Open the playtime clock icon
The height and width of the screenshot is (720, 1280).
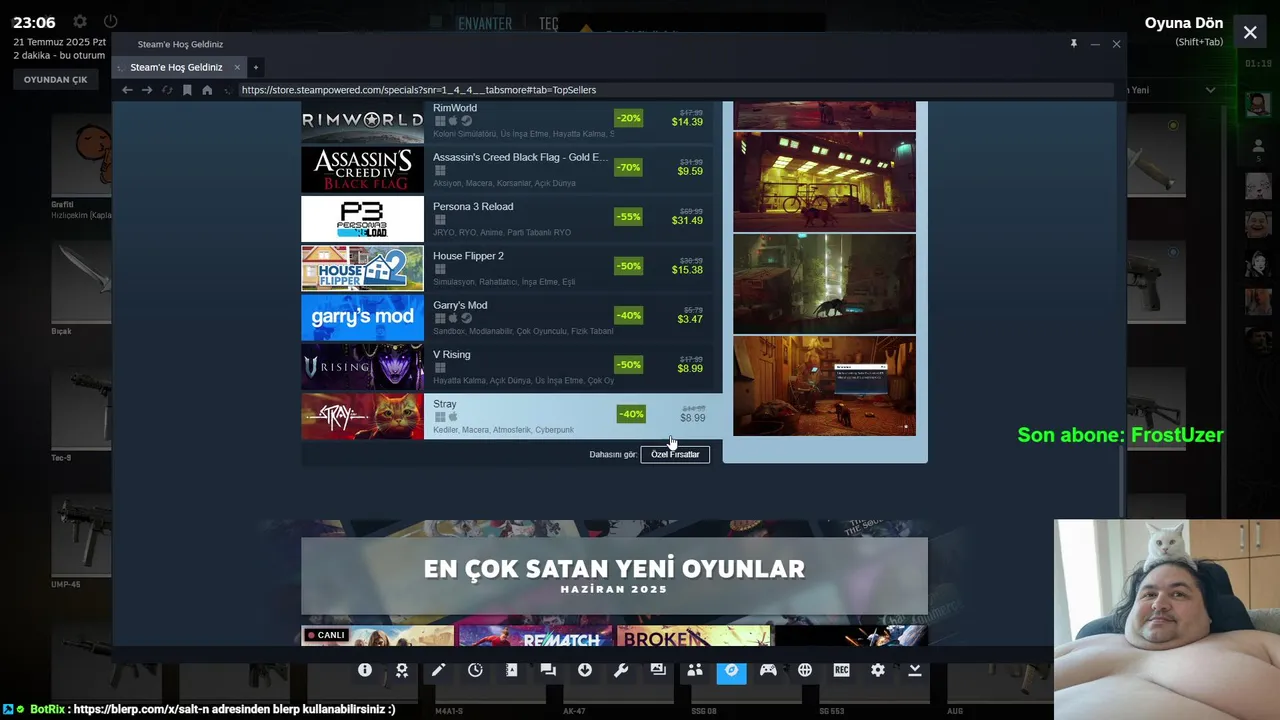[475, 670]
